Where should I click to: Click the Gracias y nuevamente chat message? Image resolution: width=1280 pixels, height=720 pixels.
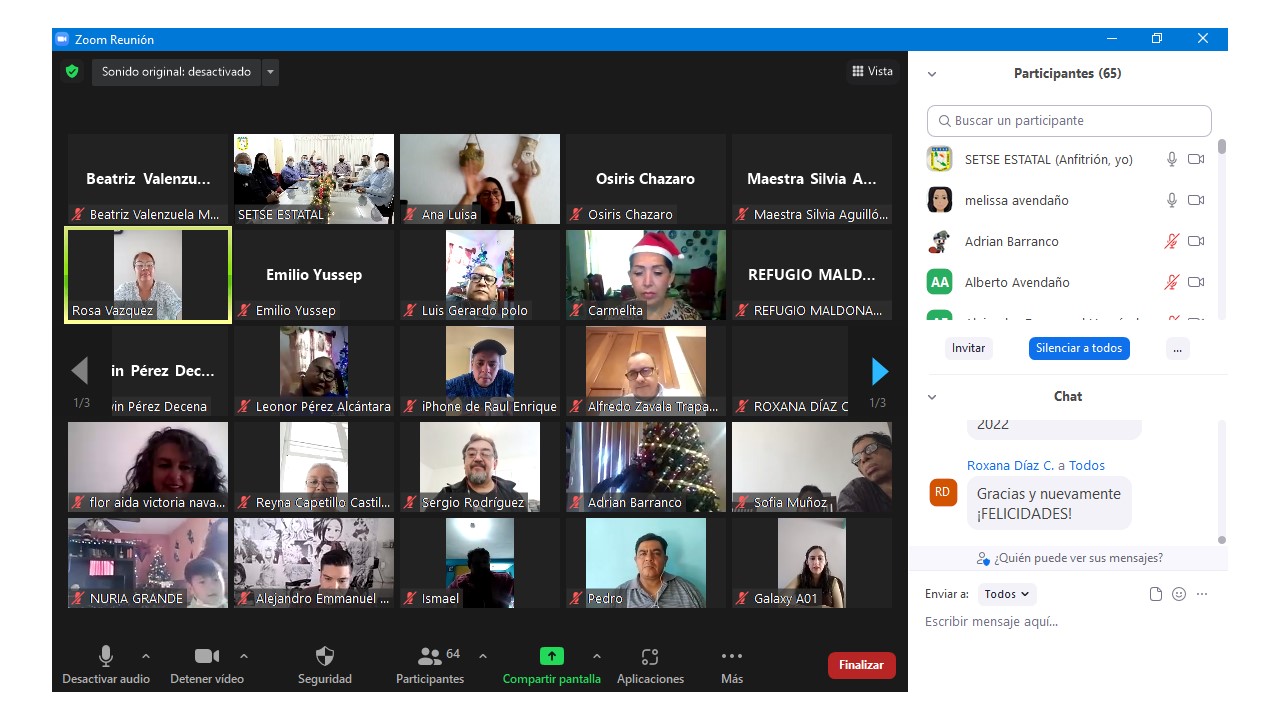tap(1049, 503)
